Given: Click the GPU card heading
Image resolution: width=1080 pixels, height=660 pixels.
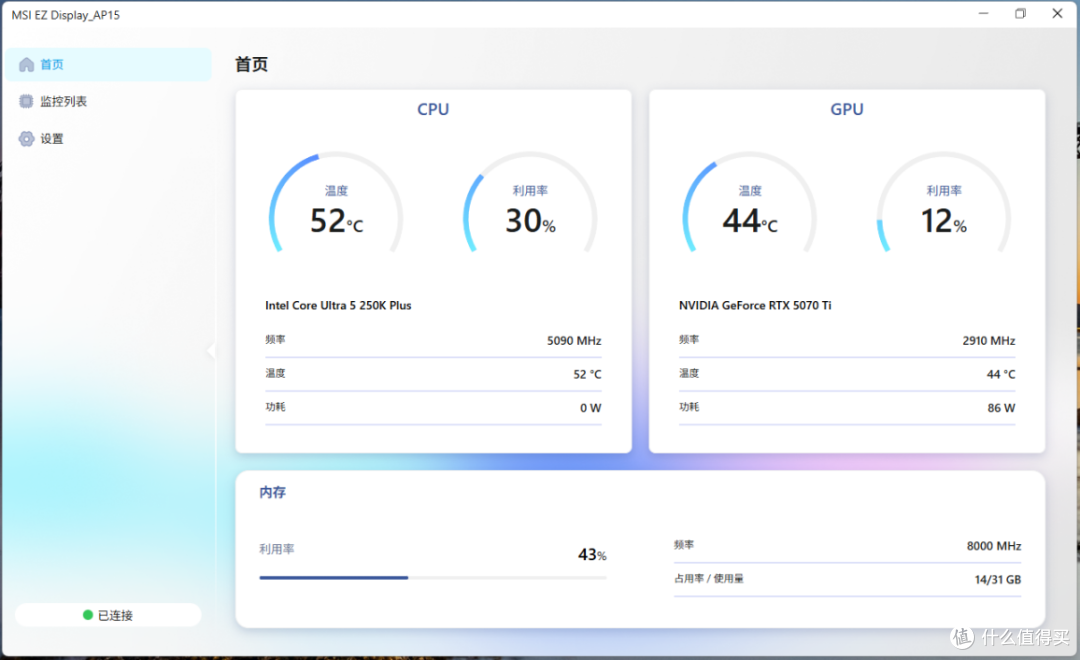Looking at the screenshot, I should [847, 109].
